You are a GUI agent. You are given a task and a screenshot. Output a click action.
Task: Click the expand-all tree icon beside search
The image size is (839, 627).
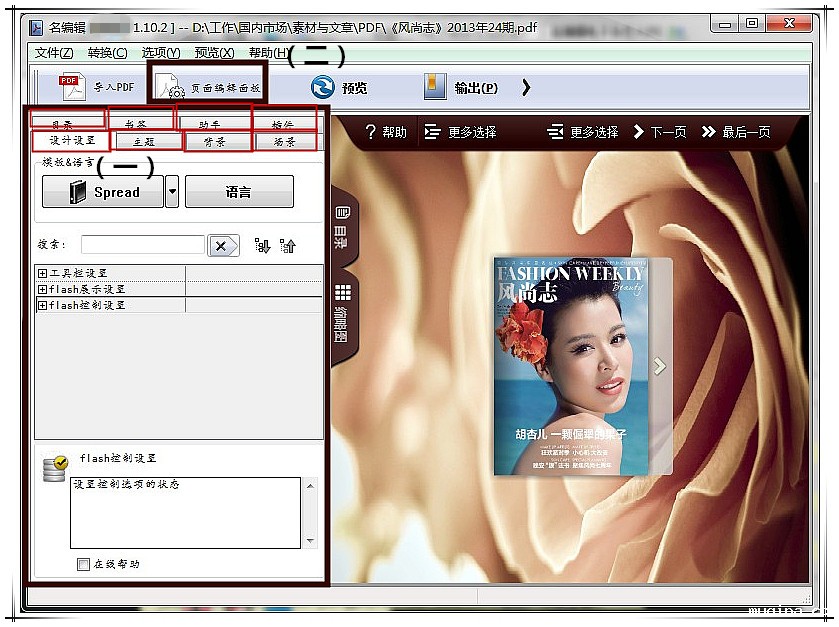tap(263, 245)
